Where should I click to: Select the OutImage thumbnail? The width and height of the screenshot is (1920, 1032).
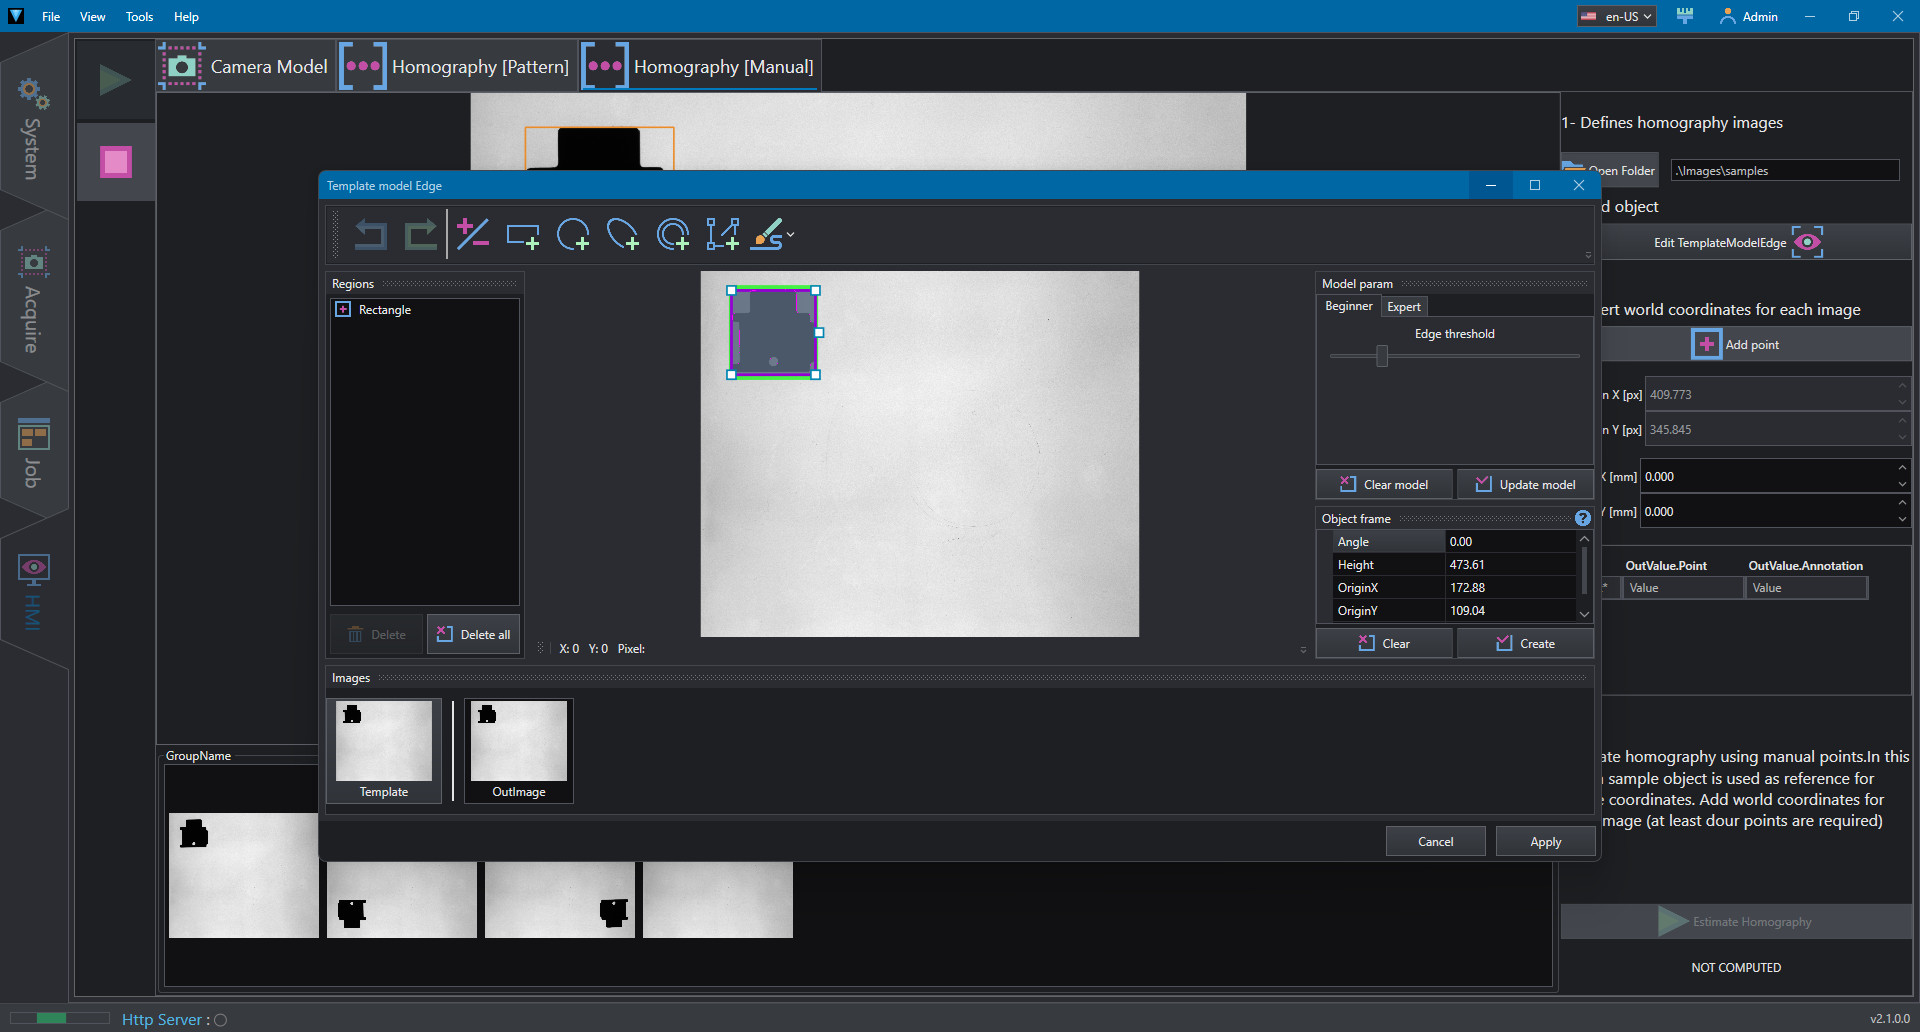(x=519, y=751)
